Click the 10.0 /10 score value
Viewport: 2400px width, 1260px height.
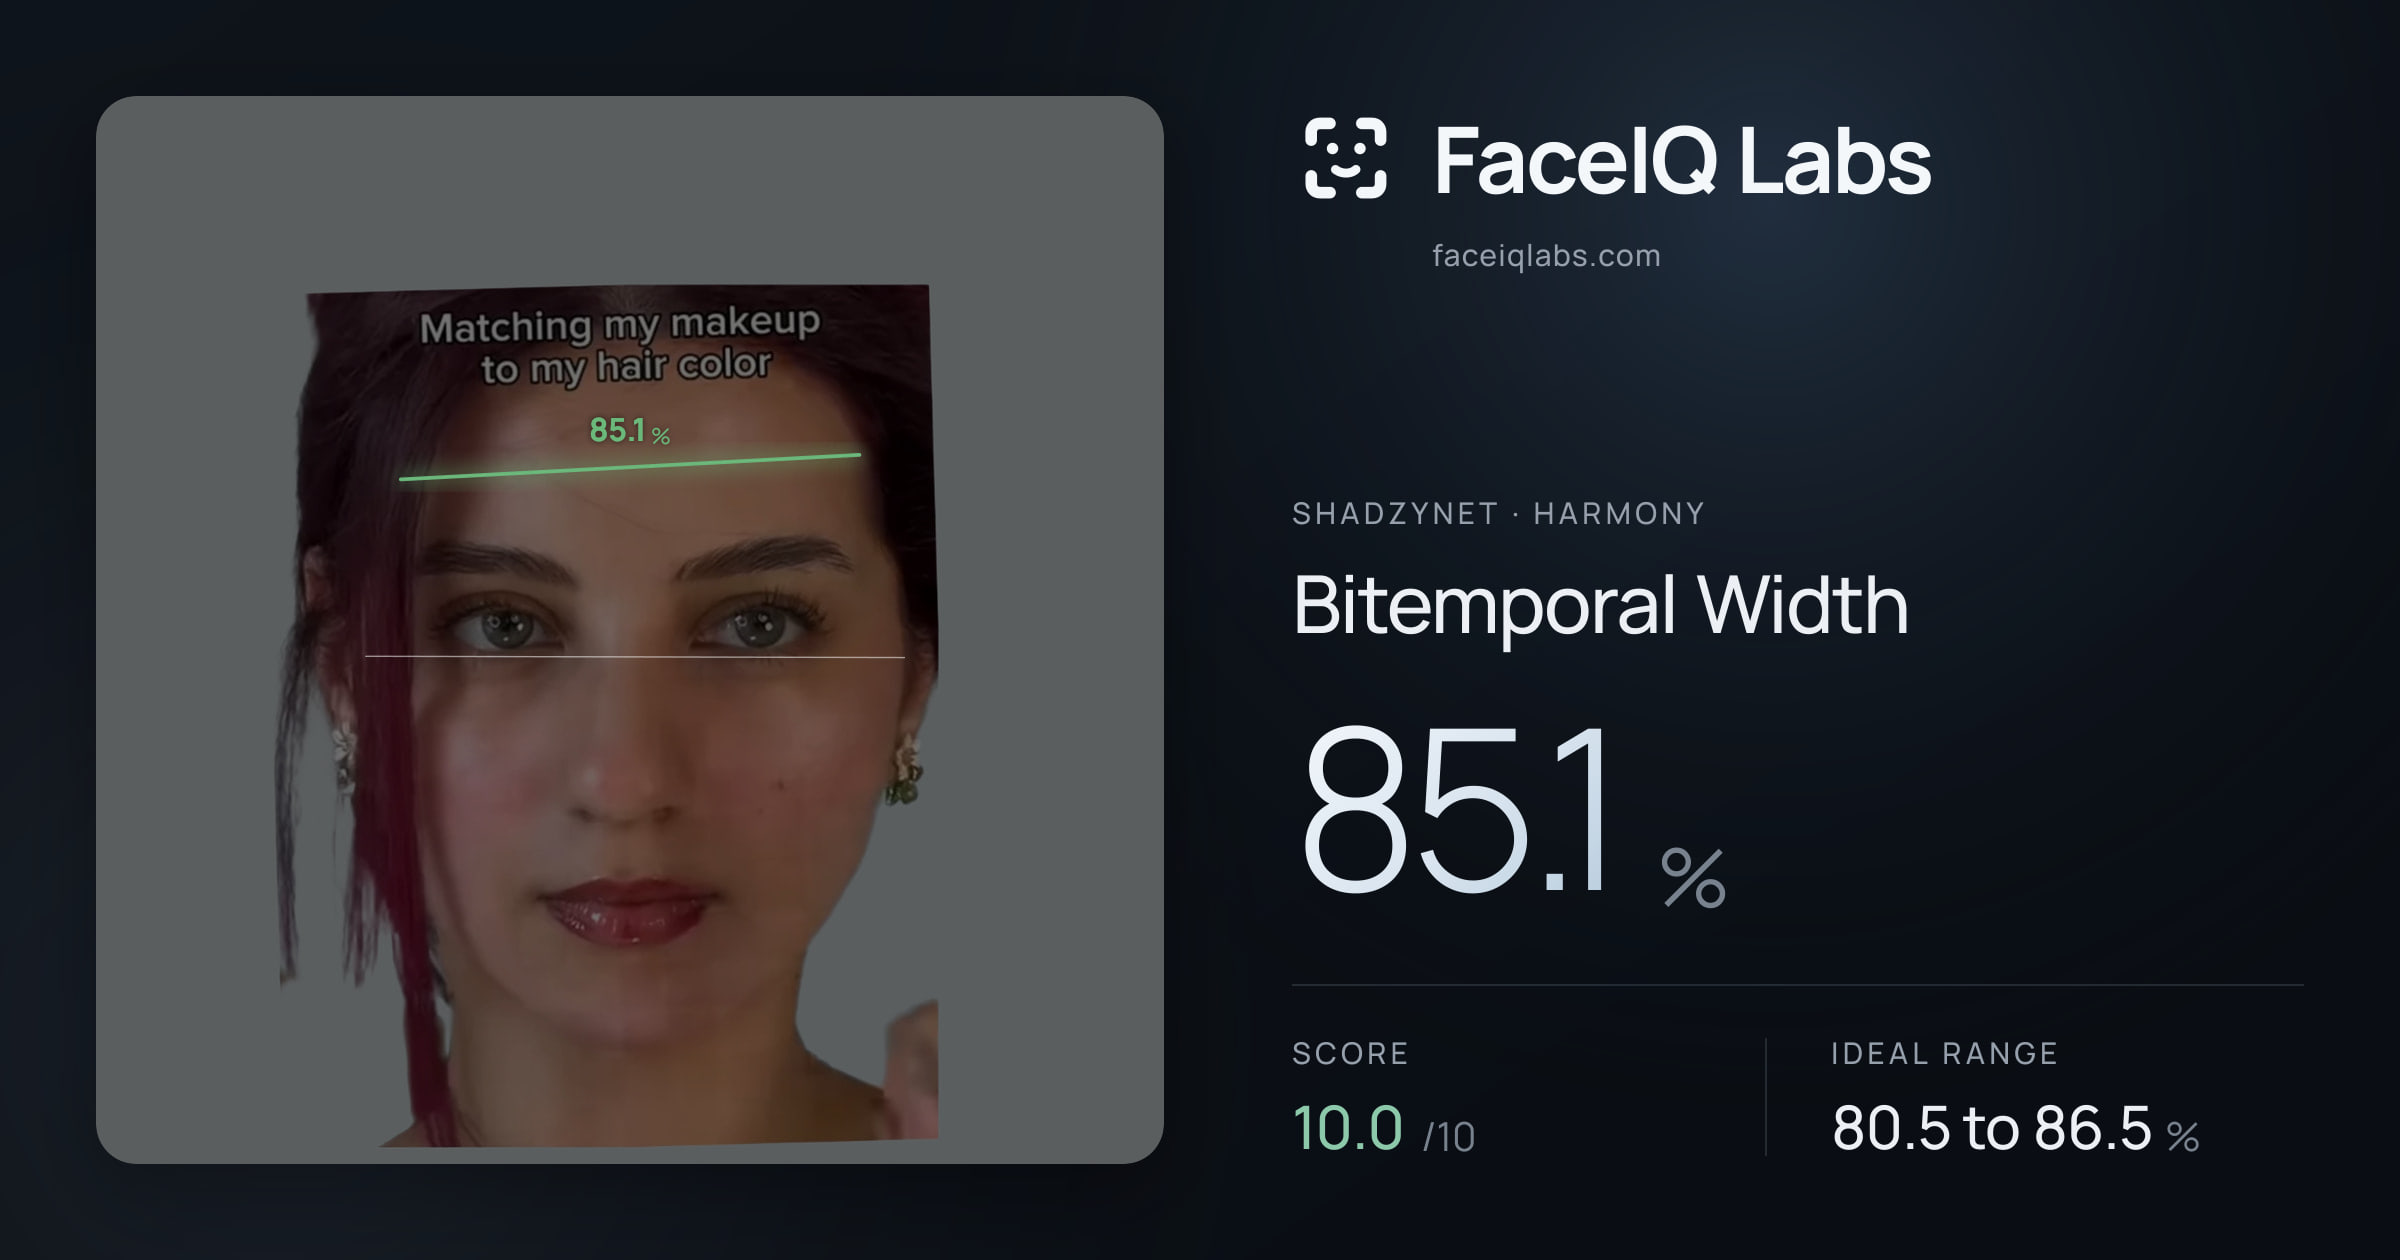1383,1128
